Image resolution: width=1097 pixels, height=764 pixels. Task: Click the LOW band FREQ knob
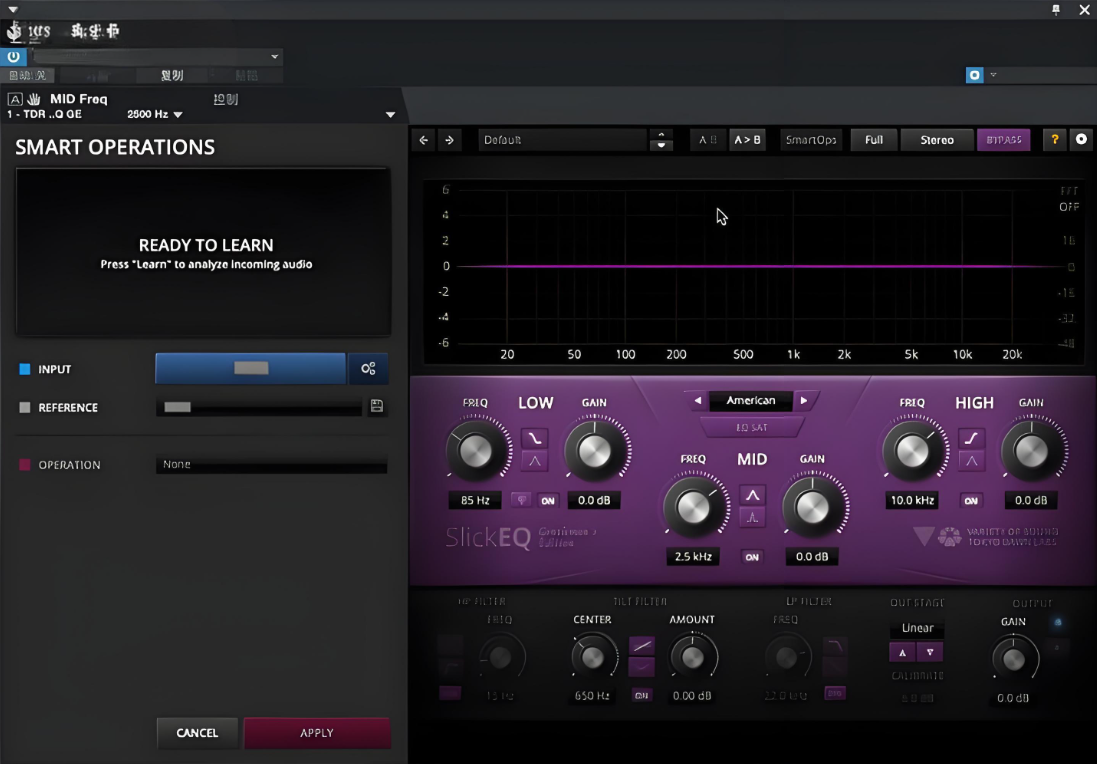(x=475, y=451)
